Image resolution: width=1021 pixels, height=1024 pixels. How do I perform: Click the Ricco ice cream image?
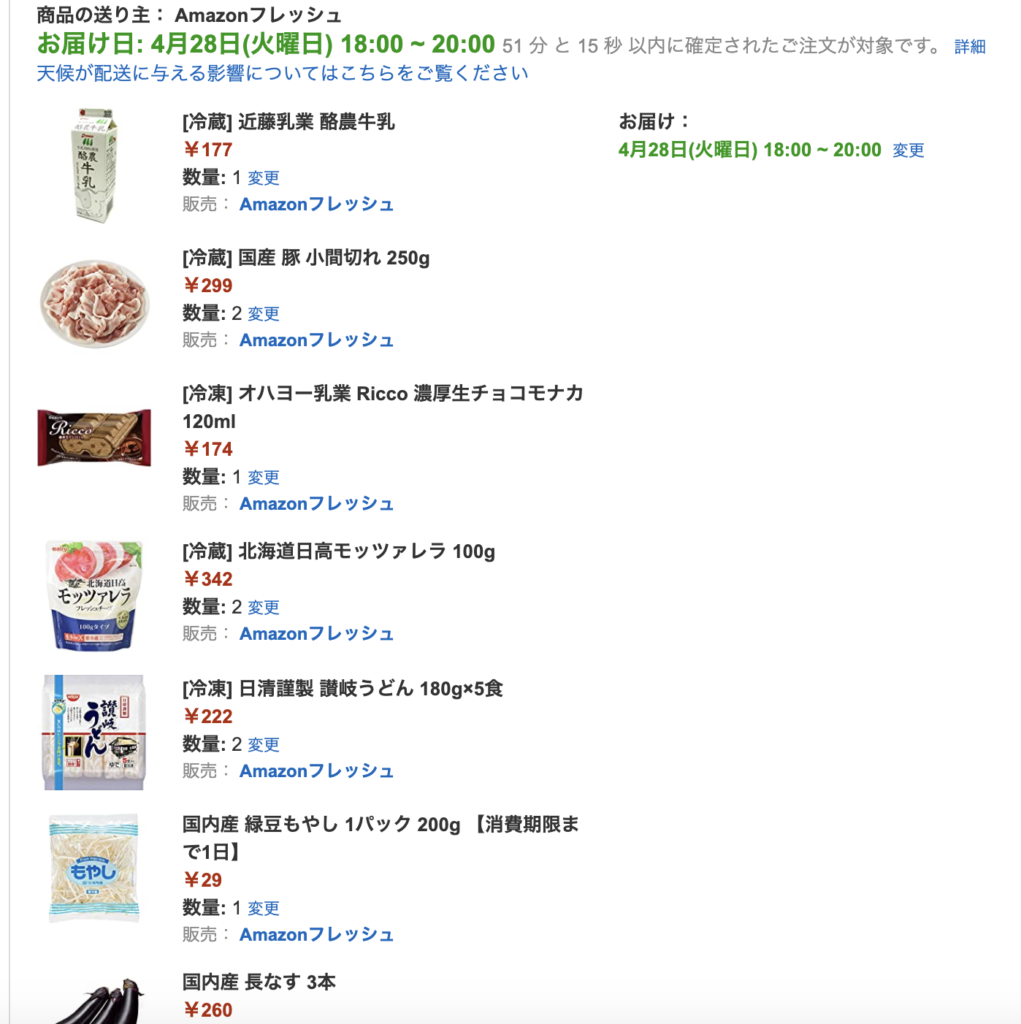94,438
